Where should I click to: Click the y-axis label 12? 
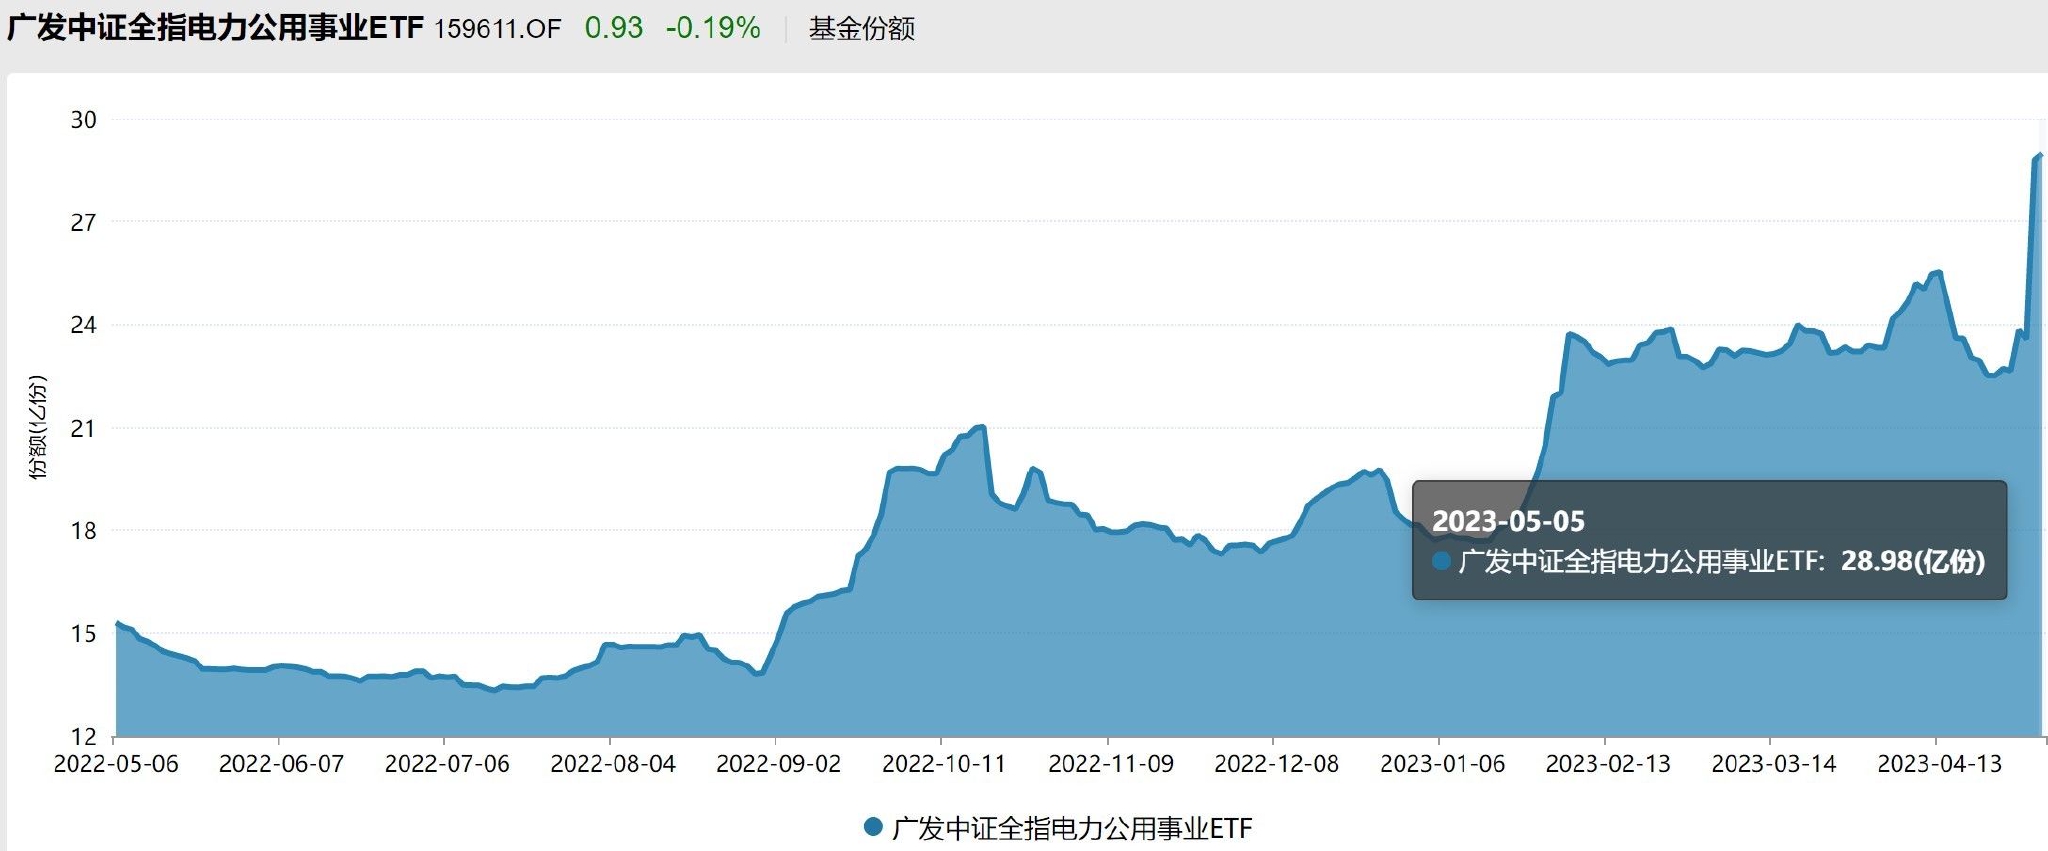(84, 737)
